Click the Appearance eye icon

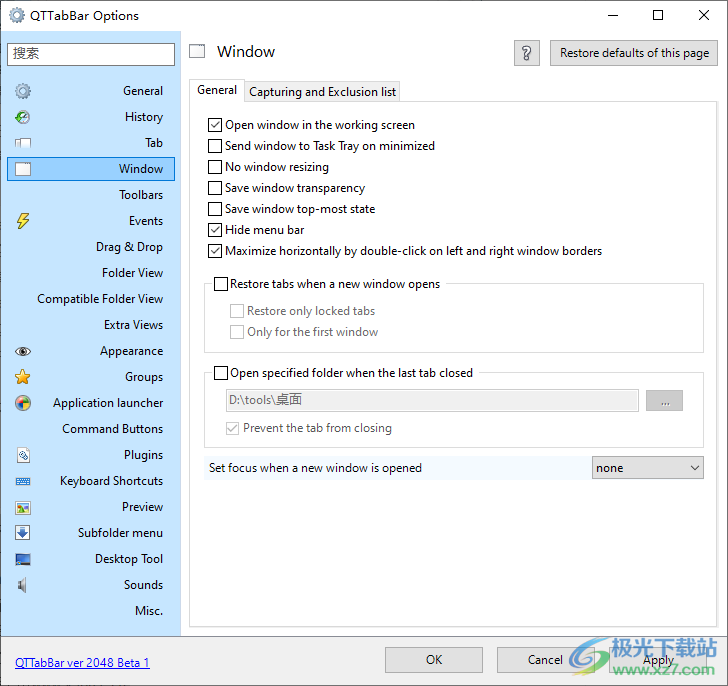(x=23, y=351)
